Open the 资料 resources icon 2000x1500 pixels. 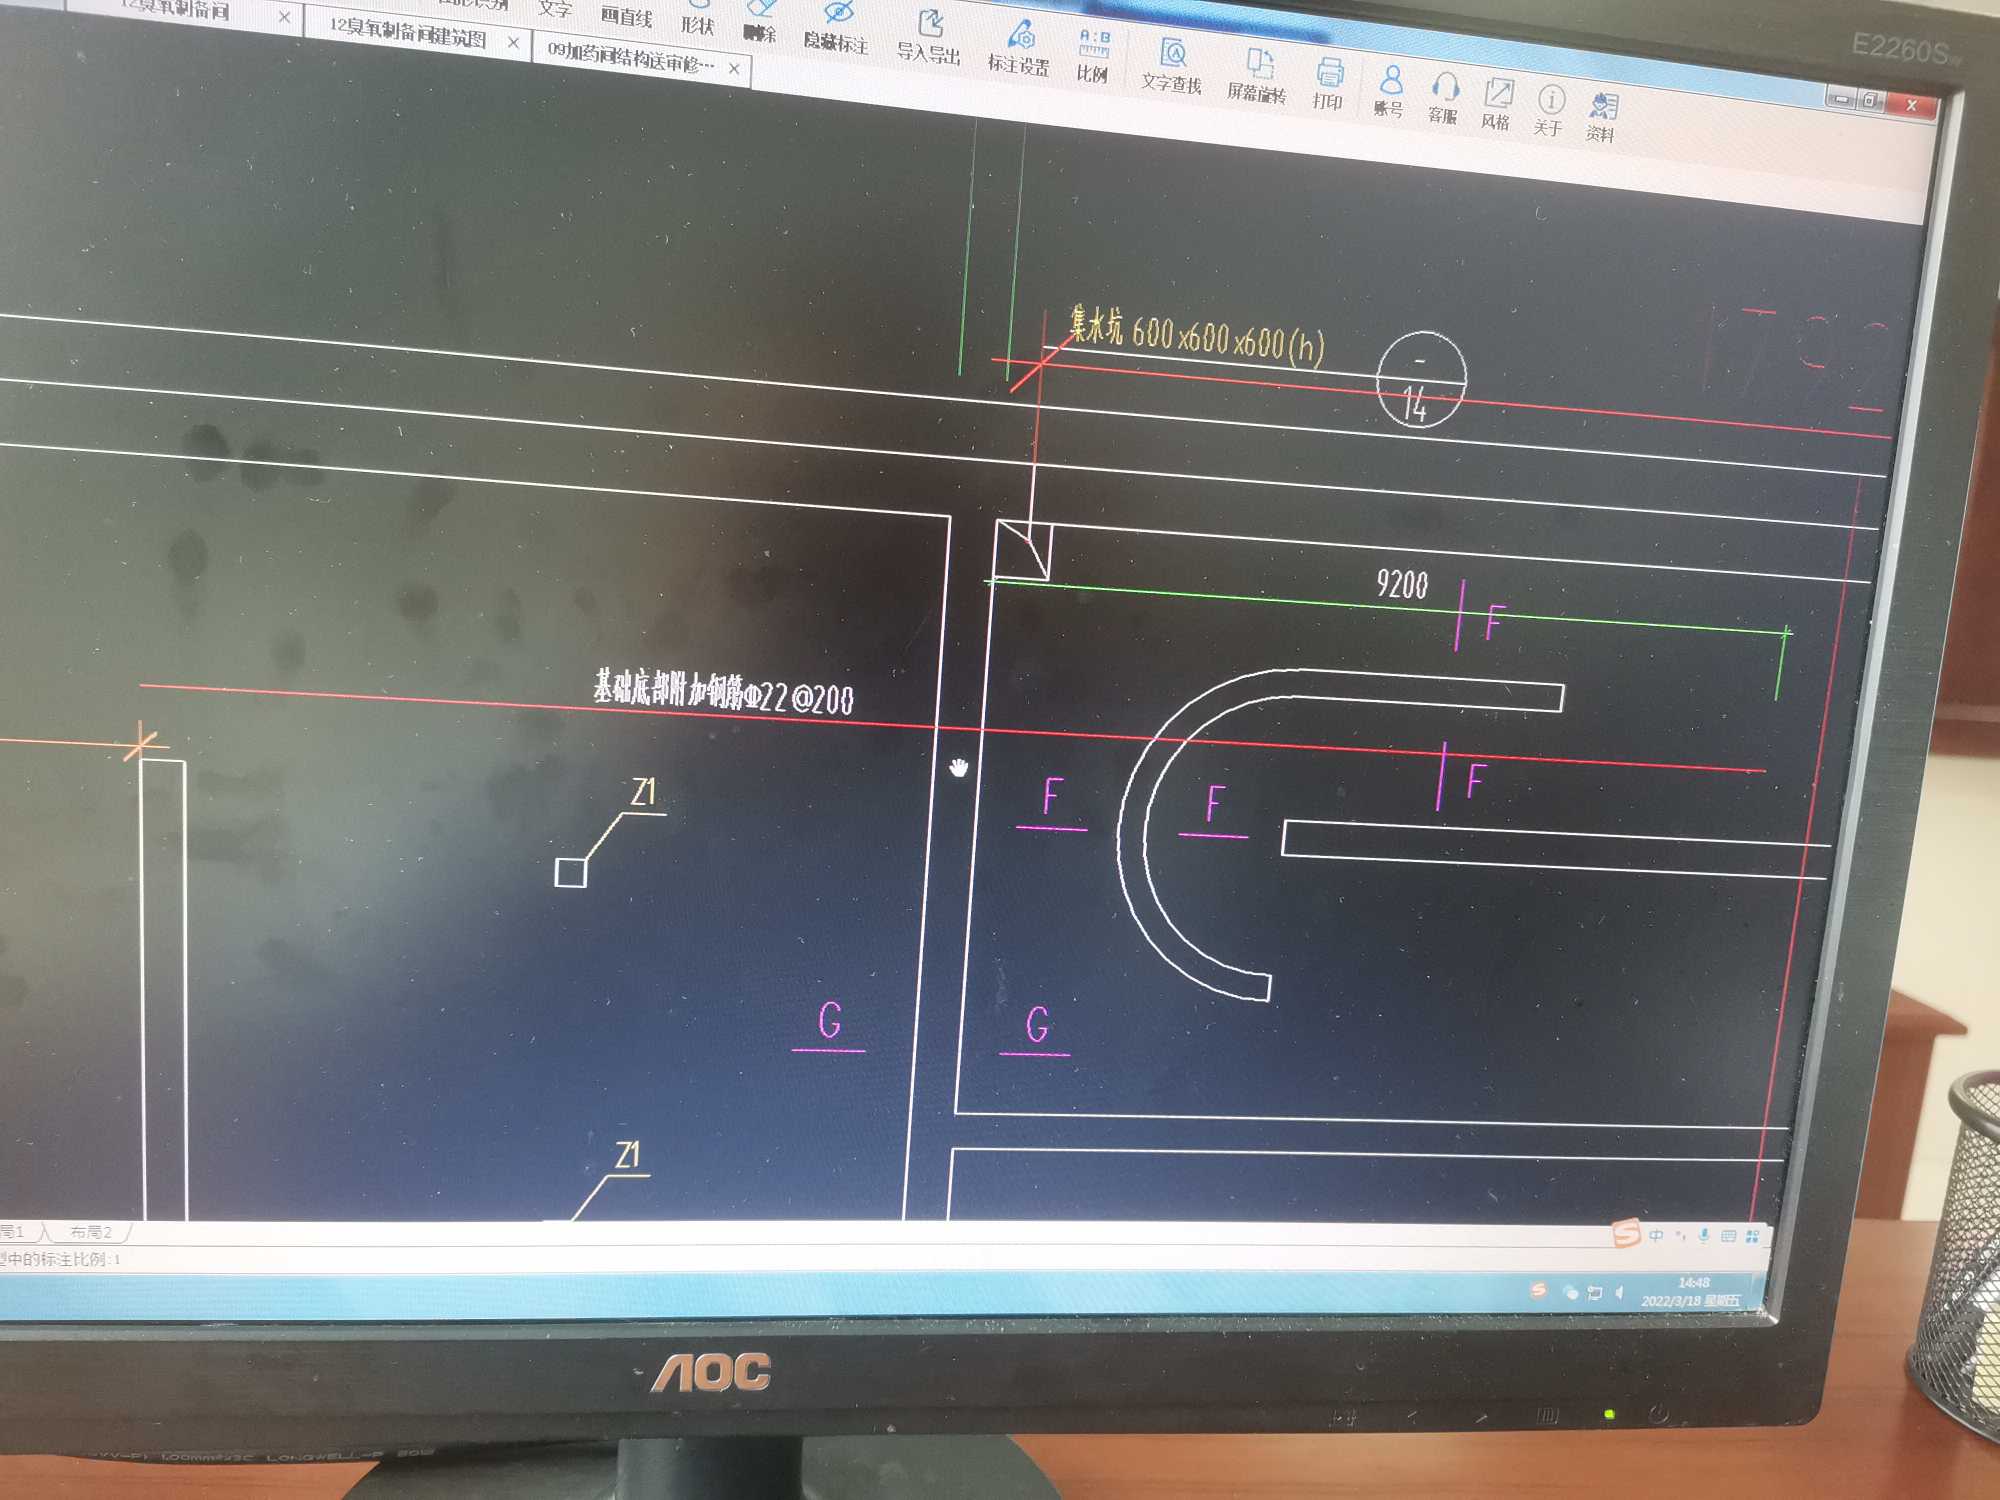(1601, 118)
